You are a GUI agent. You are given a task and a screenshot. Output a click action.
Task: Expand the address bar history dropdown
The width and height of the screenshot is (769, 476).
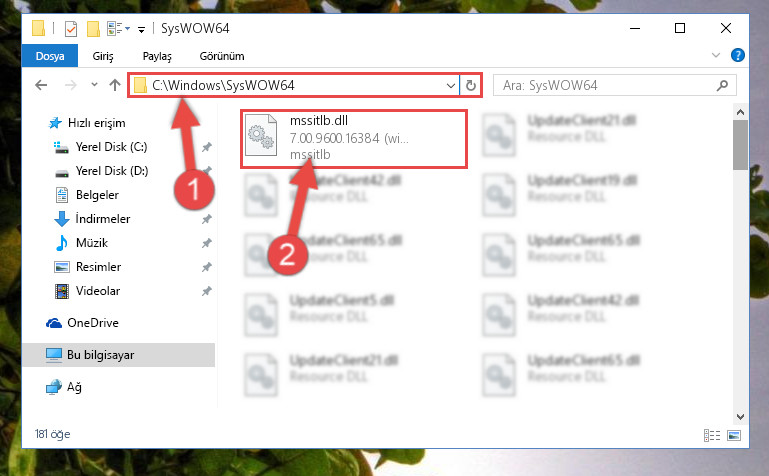tap(451, 86)
